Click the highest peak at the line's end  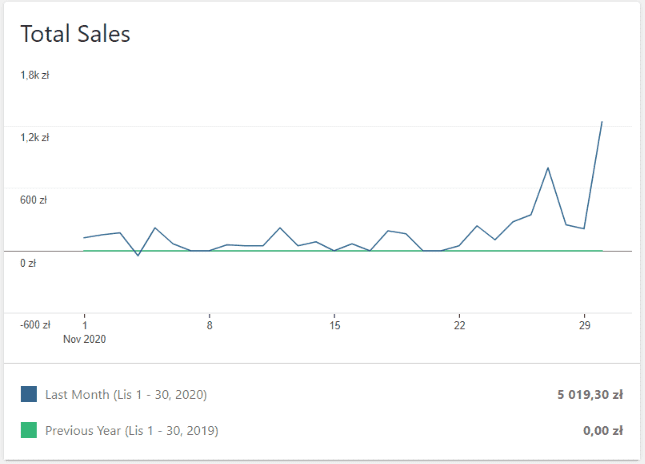601,122
